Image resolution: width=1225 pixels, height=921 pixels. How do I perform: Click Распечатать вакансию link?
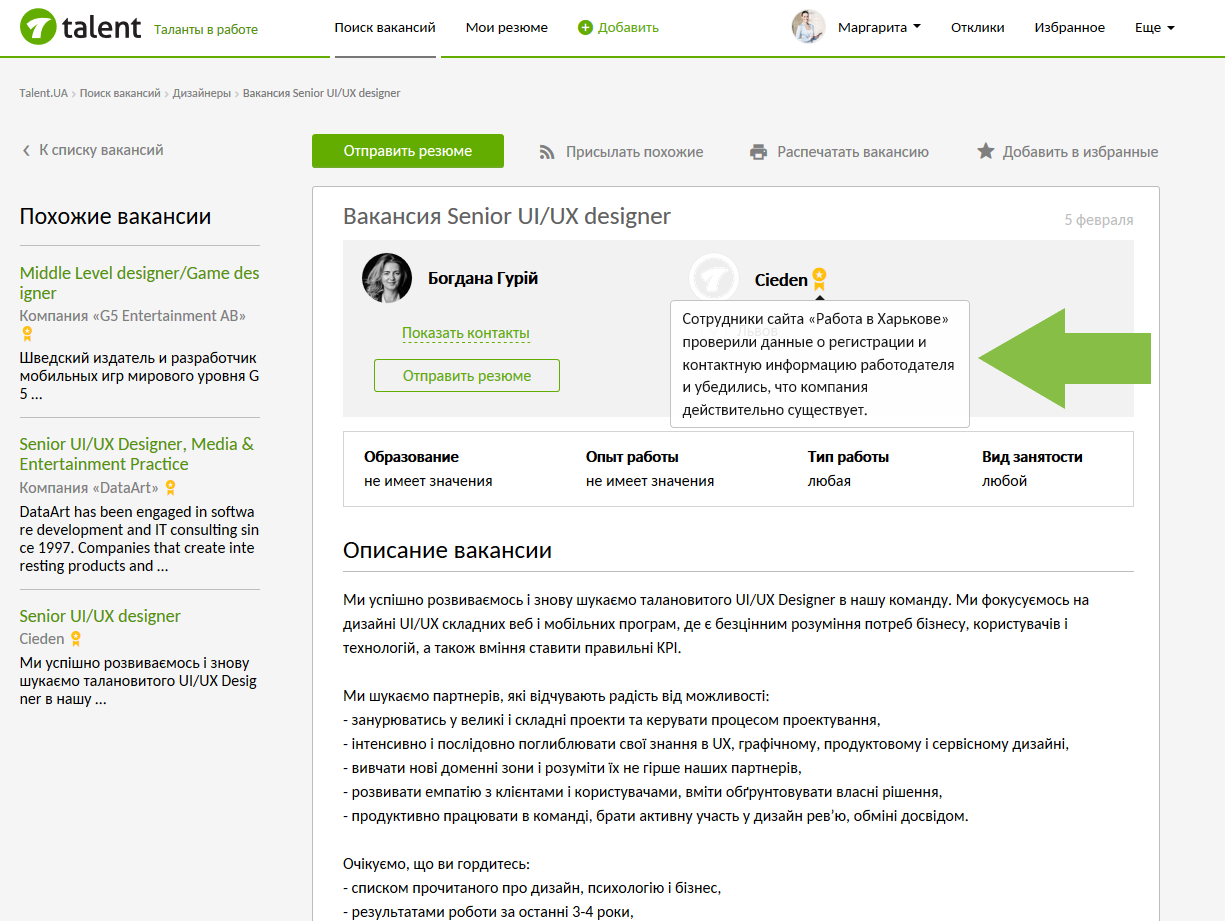853,152
